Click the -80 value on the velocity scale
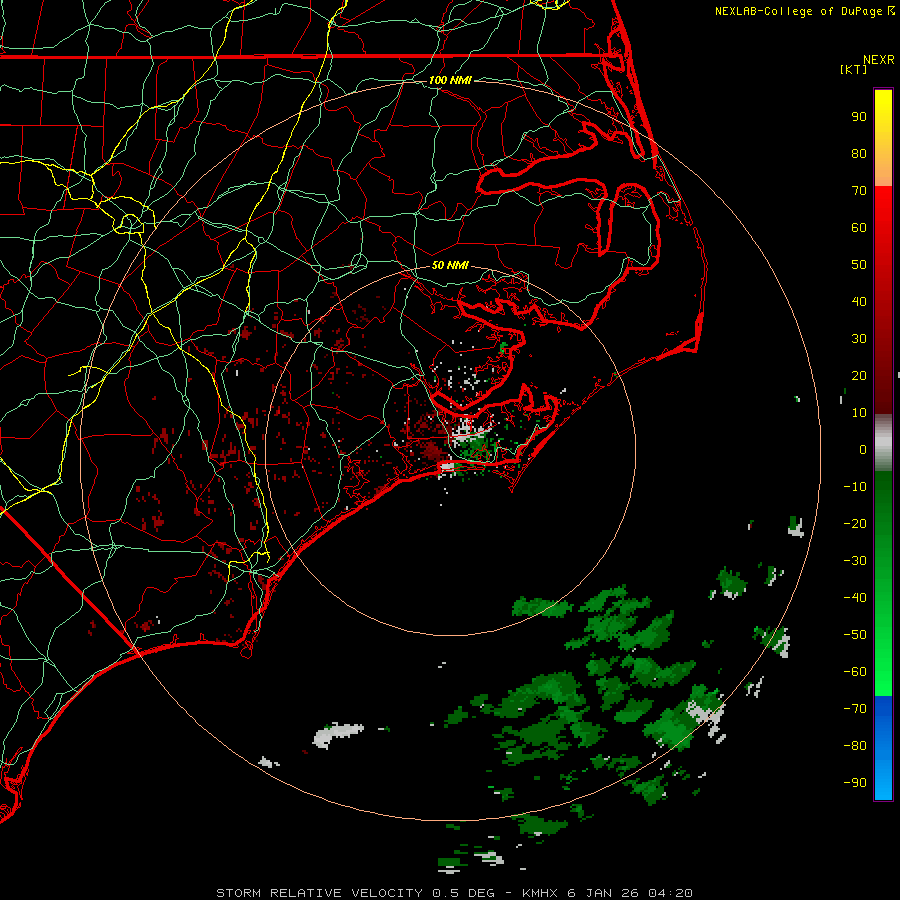 point(855,746)
